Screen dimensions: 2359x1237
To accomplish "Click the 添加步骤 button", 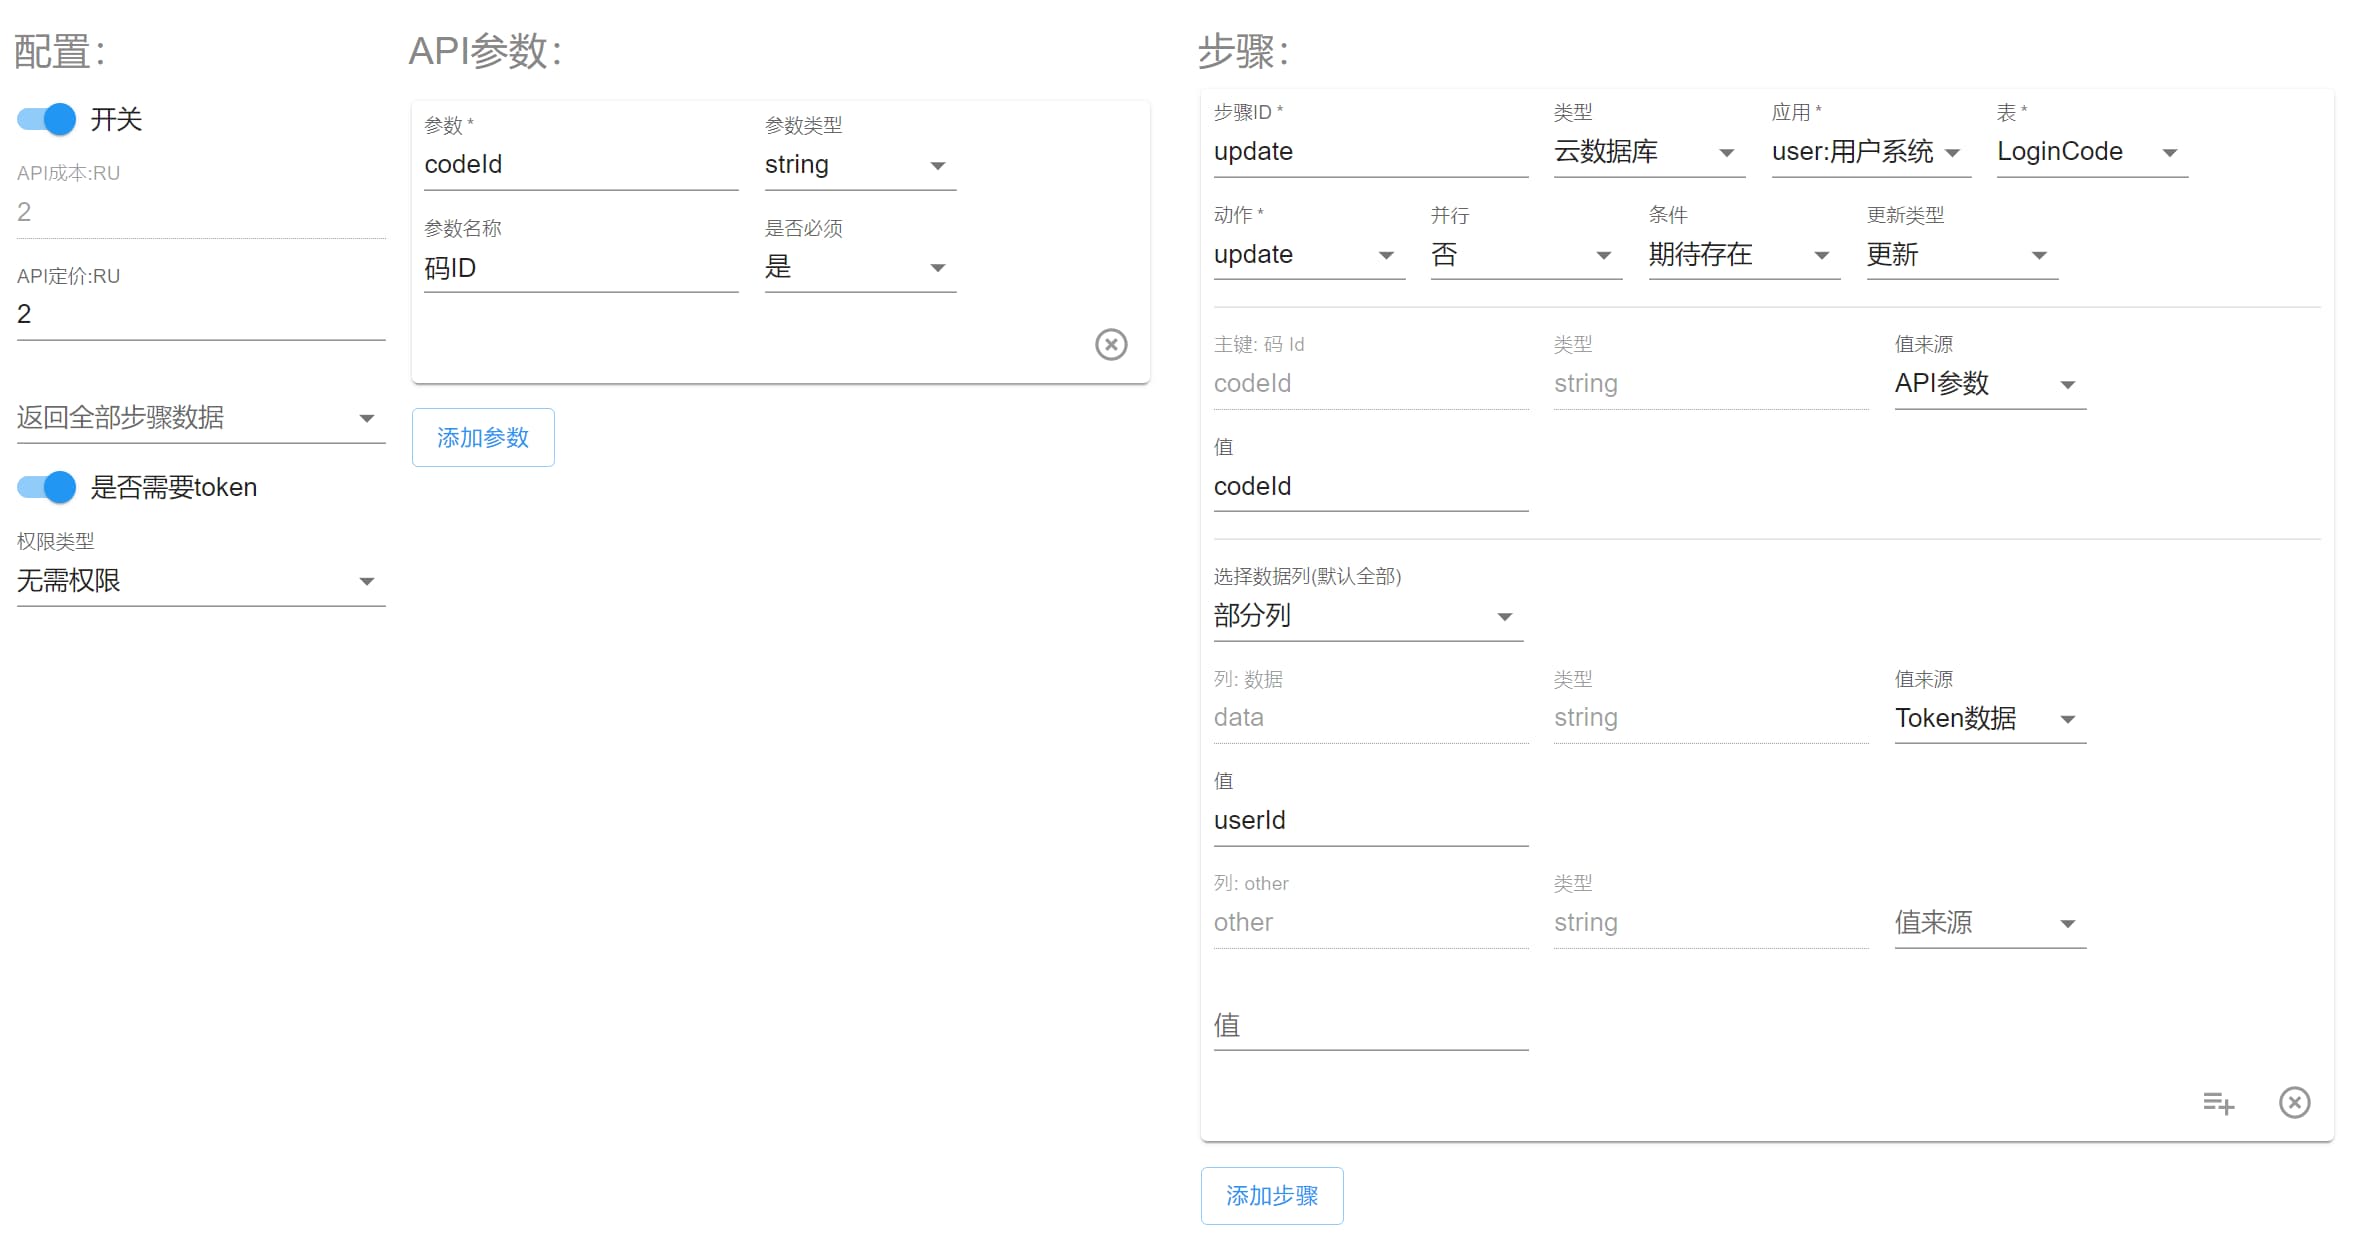I will pyautogui.click(x=1271, y=1195).
